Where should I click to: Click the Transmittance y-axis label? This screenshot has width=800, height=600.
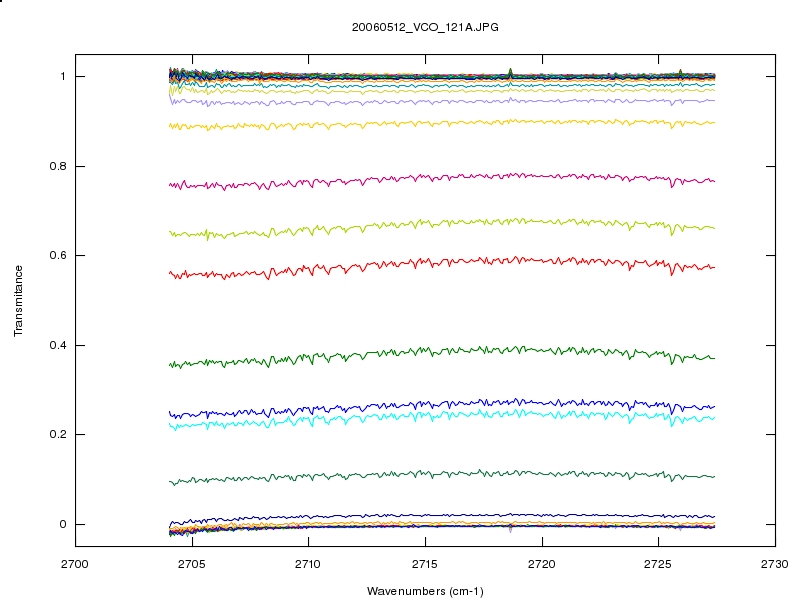pyautogui.click(x=18, y=301)
